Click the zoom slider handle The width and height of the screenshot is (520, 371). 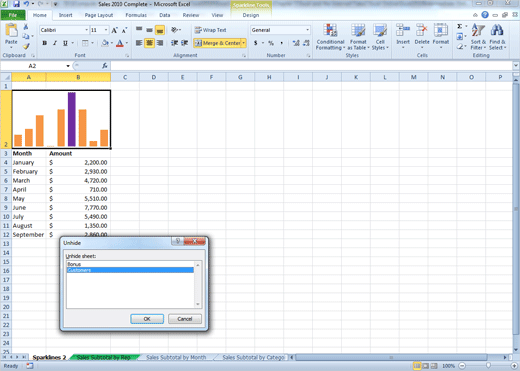[x=488, y=366]
